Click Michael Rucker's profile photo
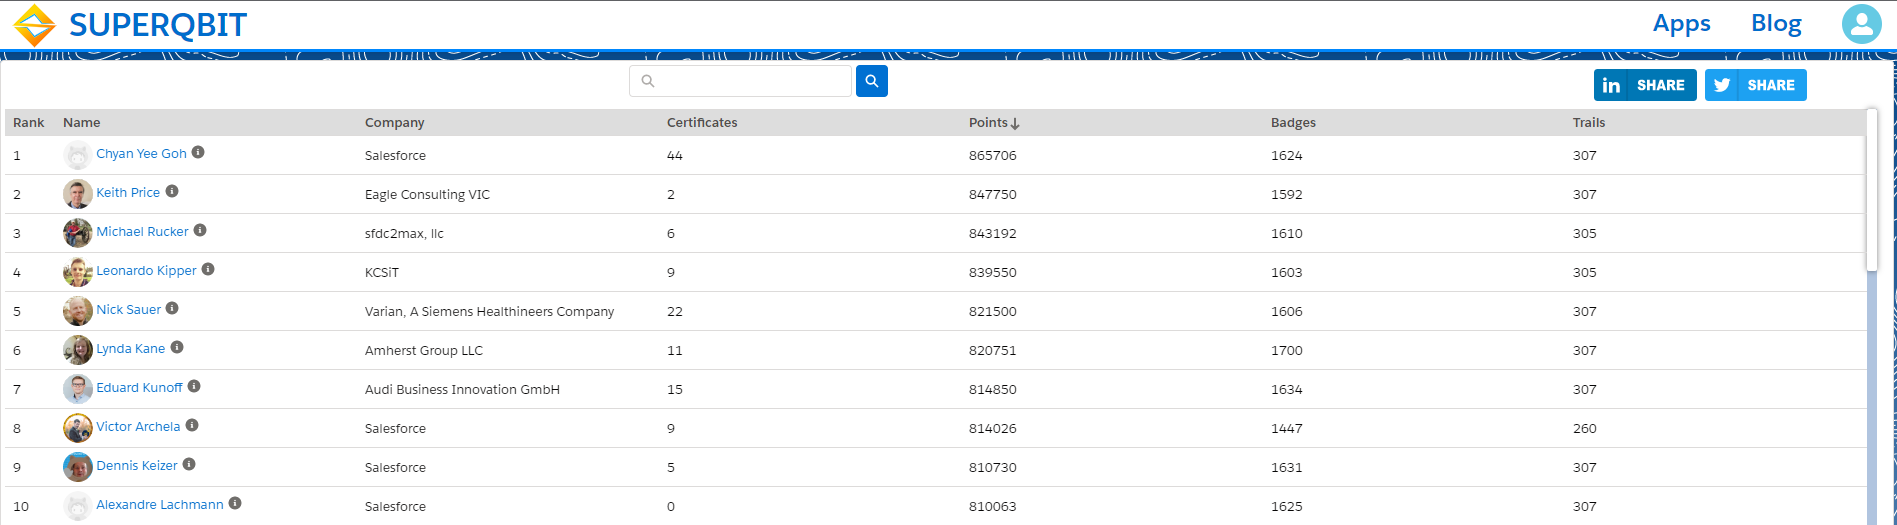The height and width of the screenshot is (525, 1897). click(78, 233)
